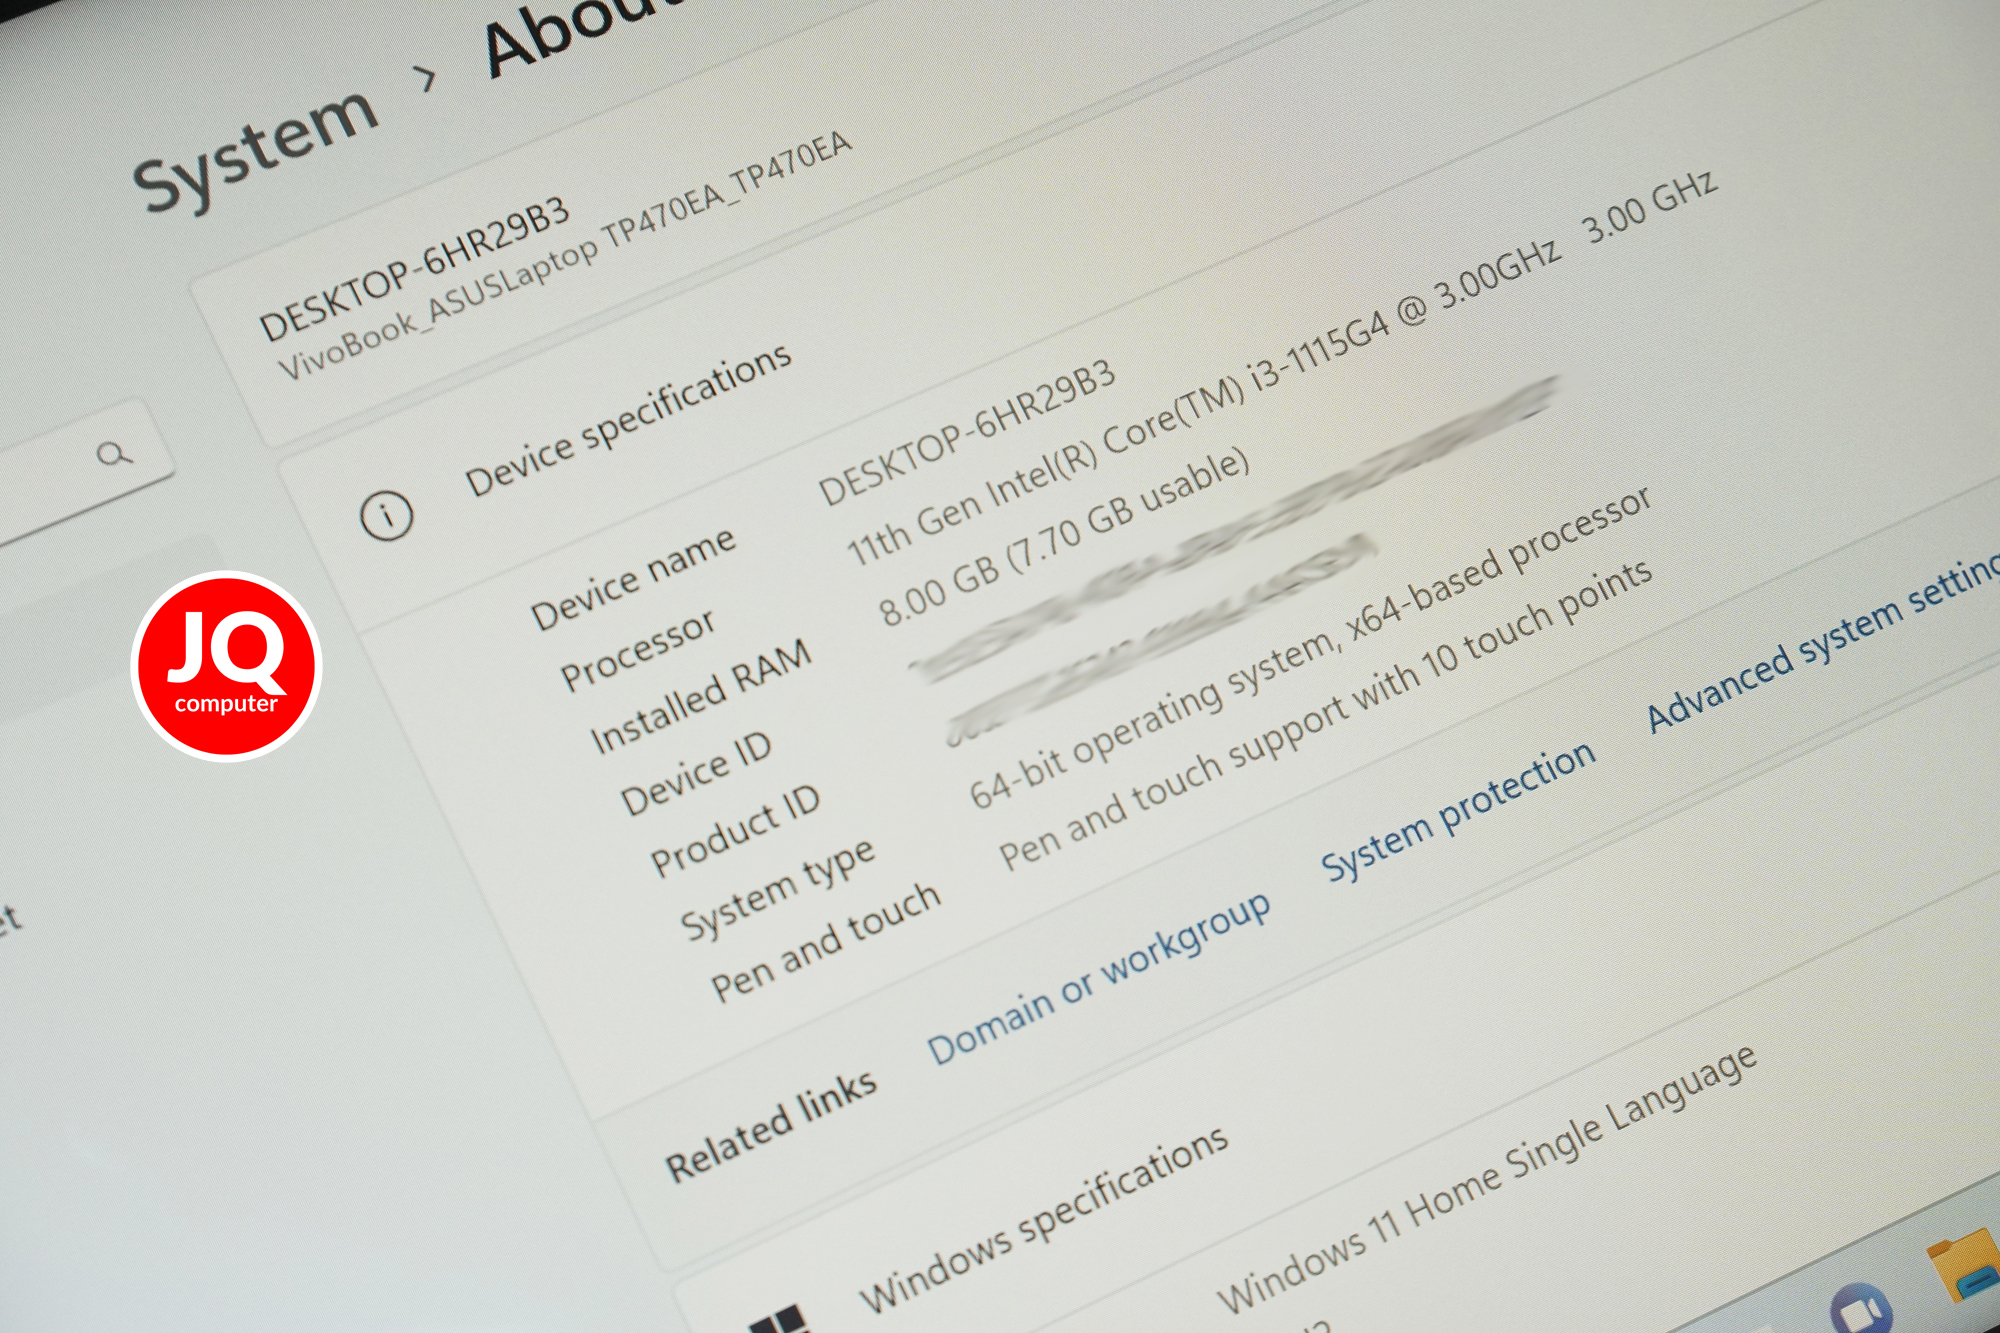
Task: Select VivoBook_ASUSLaptop TP470EA_TP470EA model text
Action: click(x=565, y=255)
